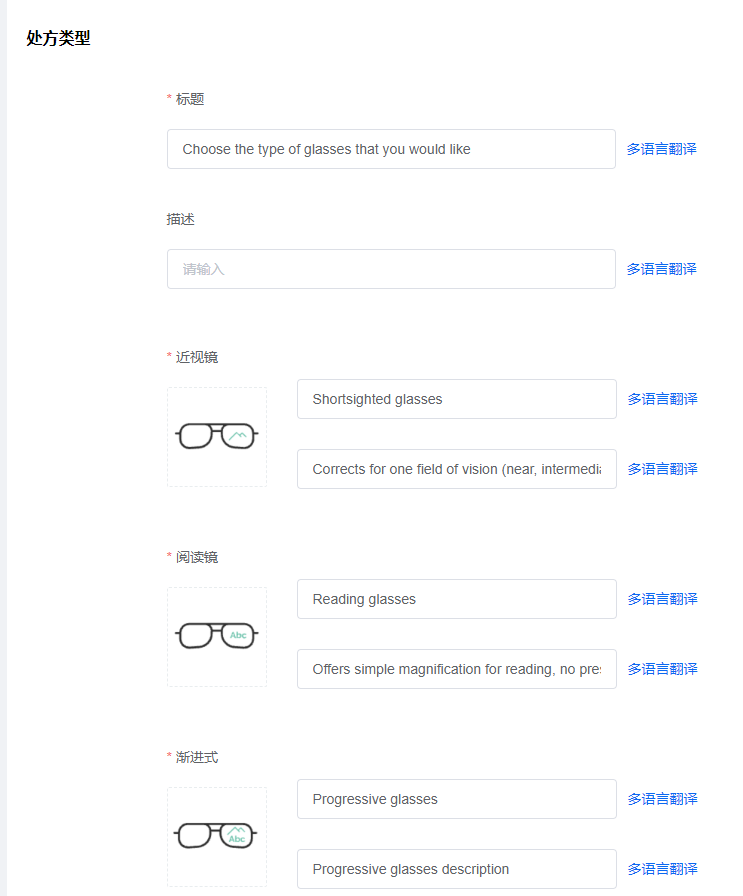Open 多语言翻译 for reading glasses description
Screen dimensions: 743x896
coord(662,669)
